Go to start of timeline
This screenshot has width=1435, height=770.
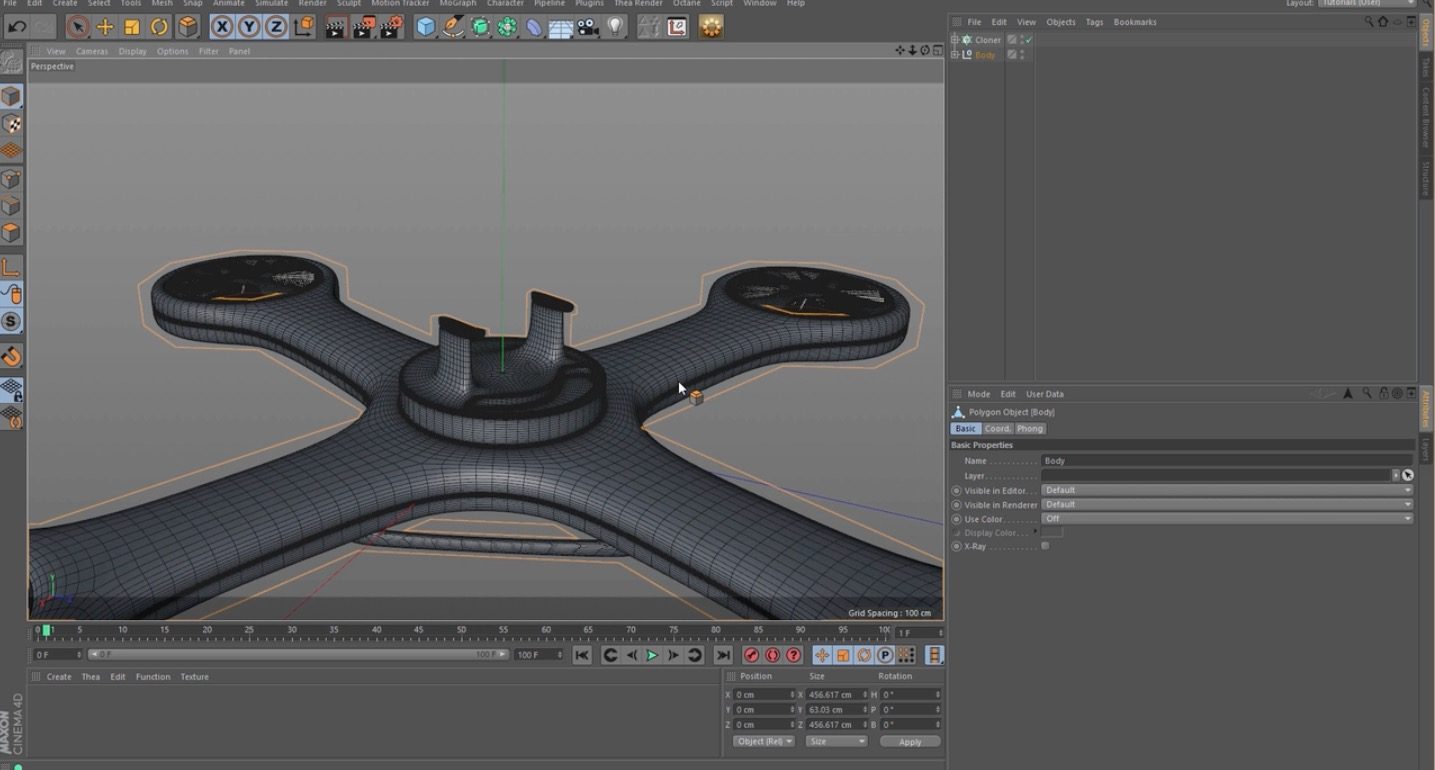pyautogui.click(x=582, y=655)
